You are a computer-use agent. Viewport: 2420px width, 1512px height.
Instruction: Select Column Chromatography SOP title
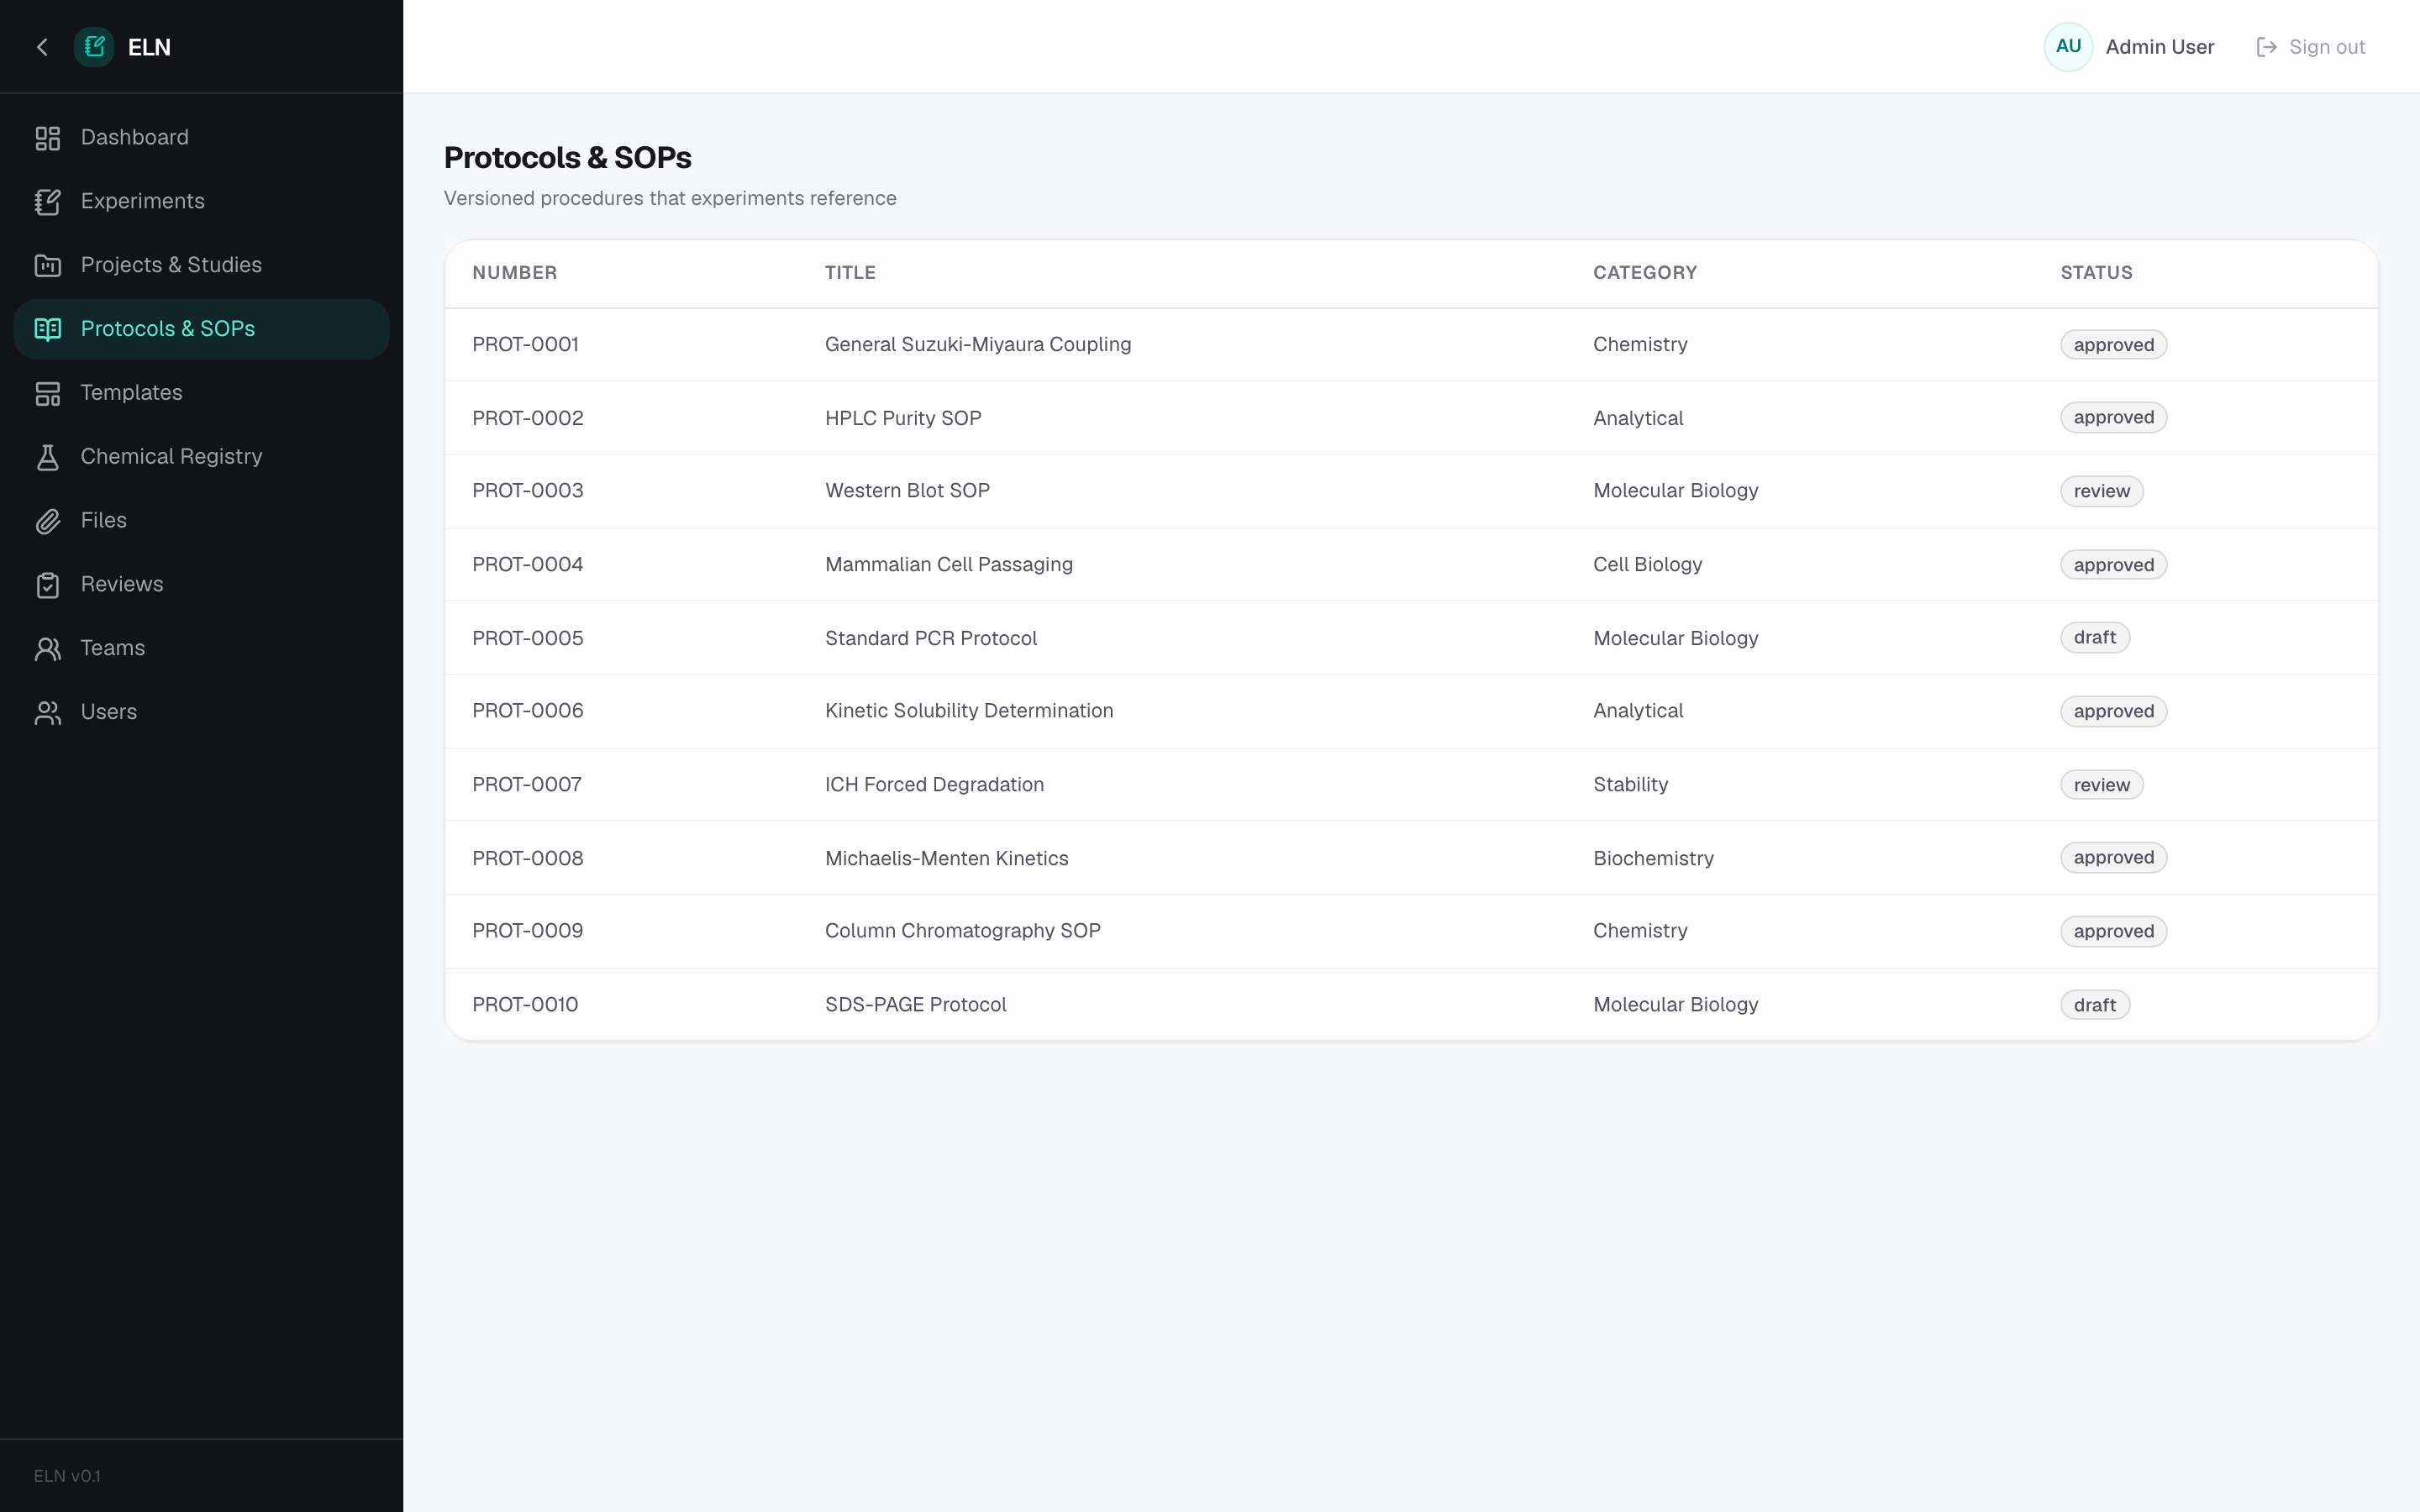point(962,931)
